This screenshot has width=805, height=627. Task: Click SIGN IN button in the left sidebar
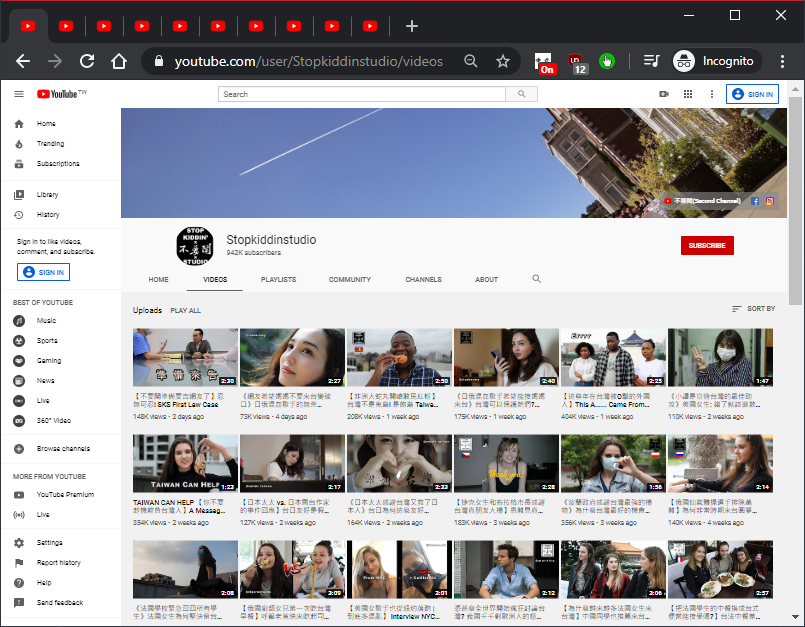point(44,272)
